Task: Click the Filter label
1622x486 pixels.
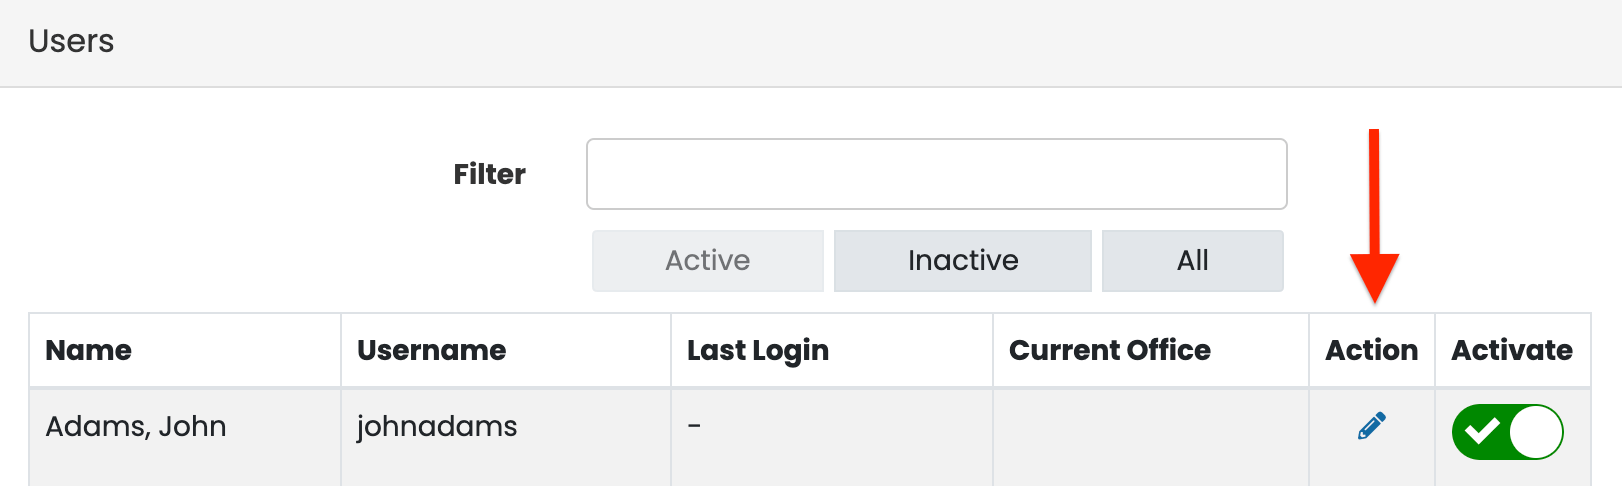Action: (489, 174)
